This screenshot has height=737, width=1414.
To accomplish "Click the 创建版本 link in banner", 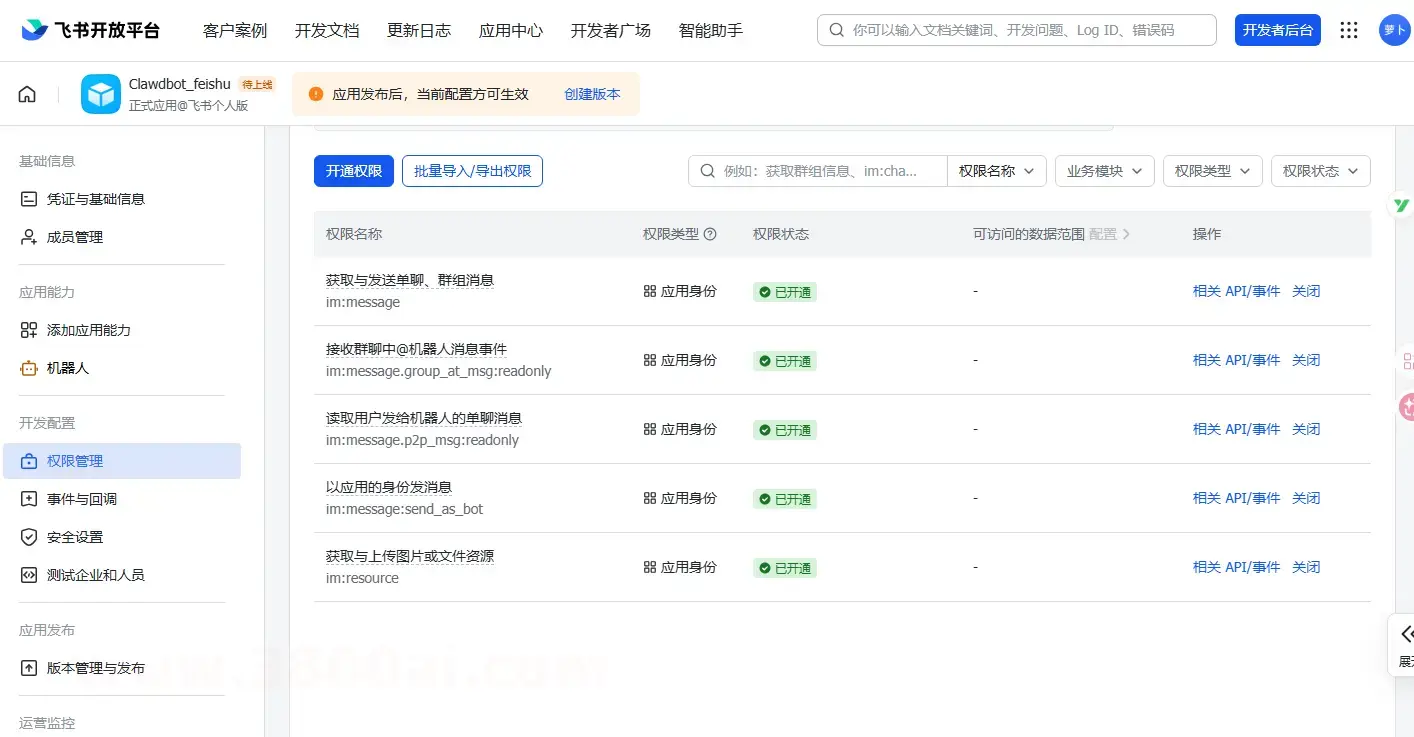I will [x=592, y=94].
